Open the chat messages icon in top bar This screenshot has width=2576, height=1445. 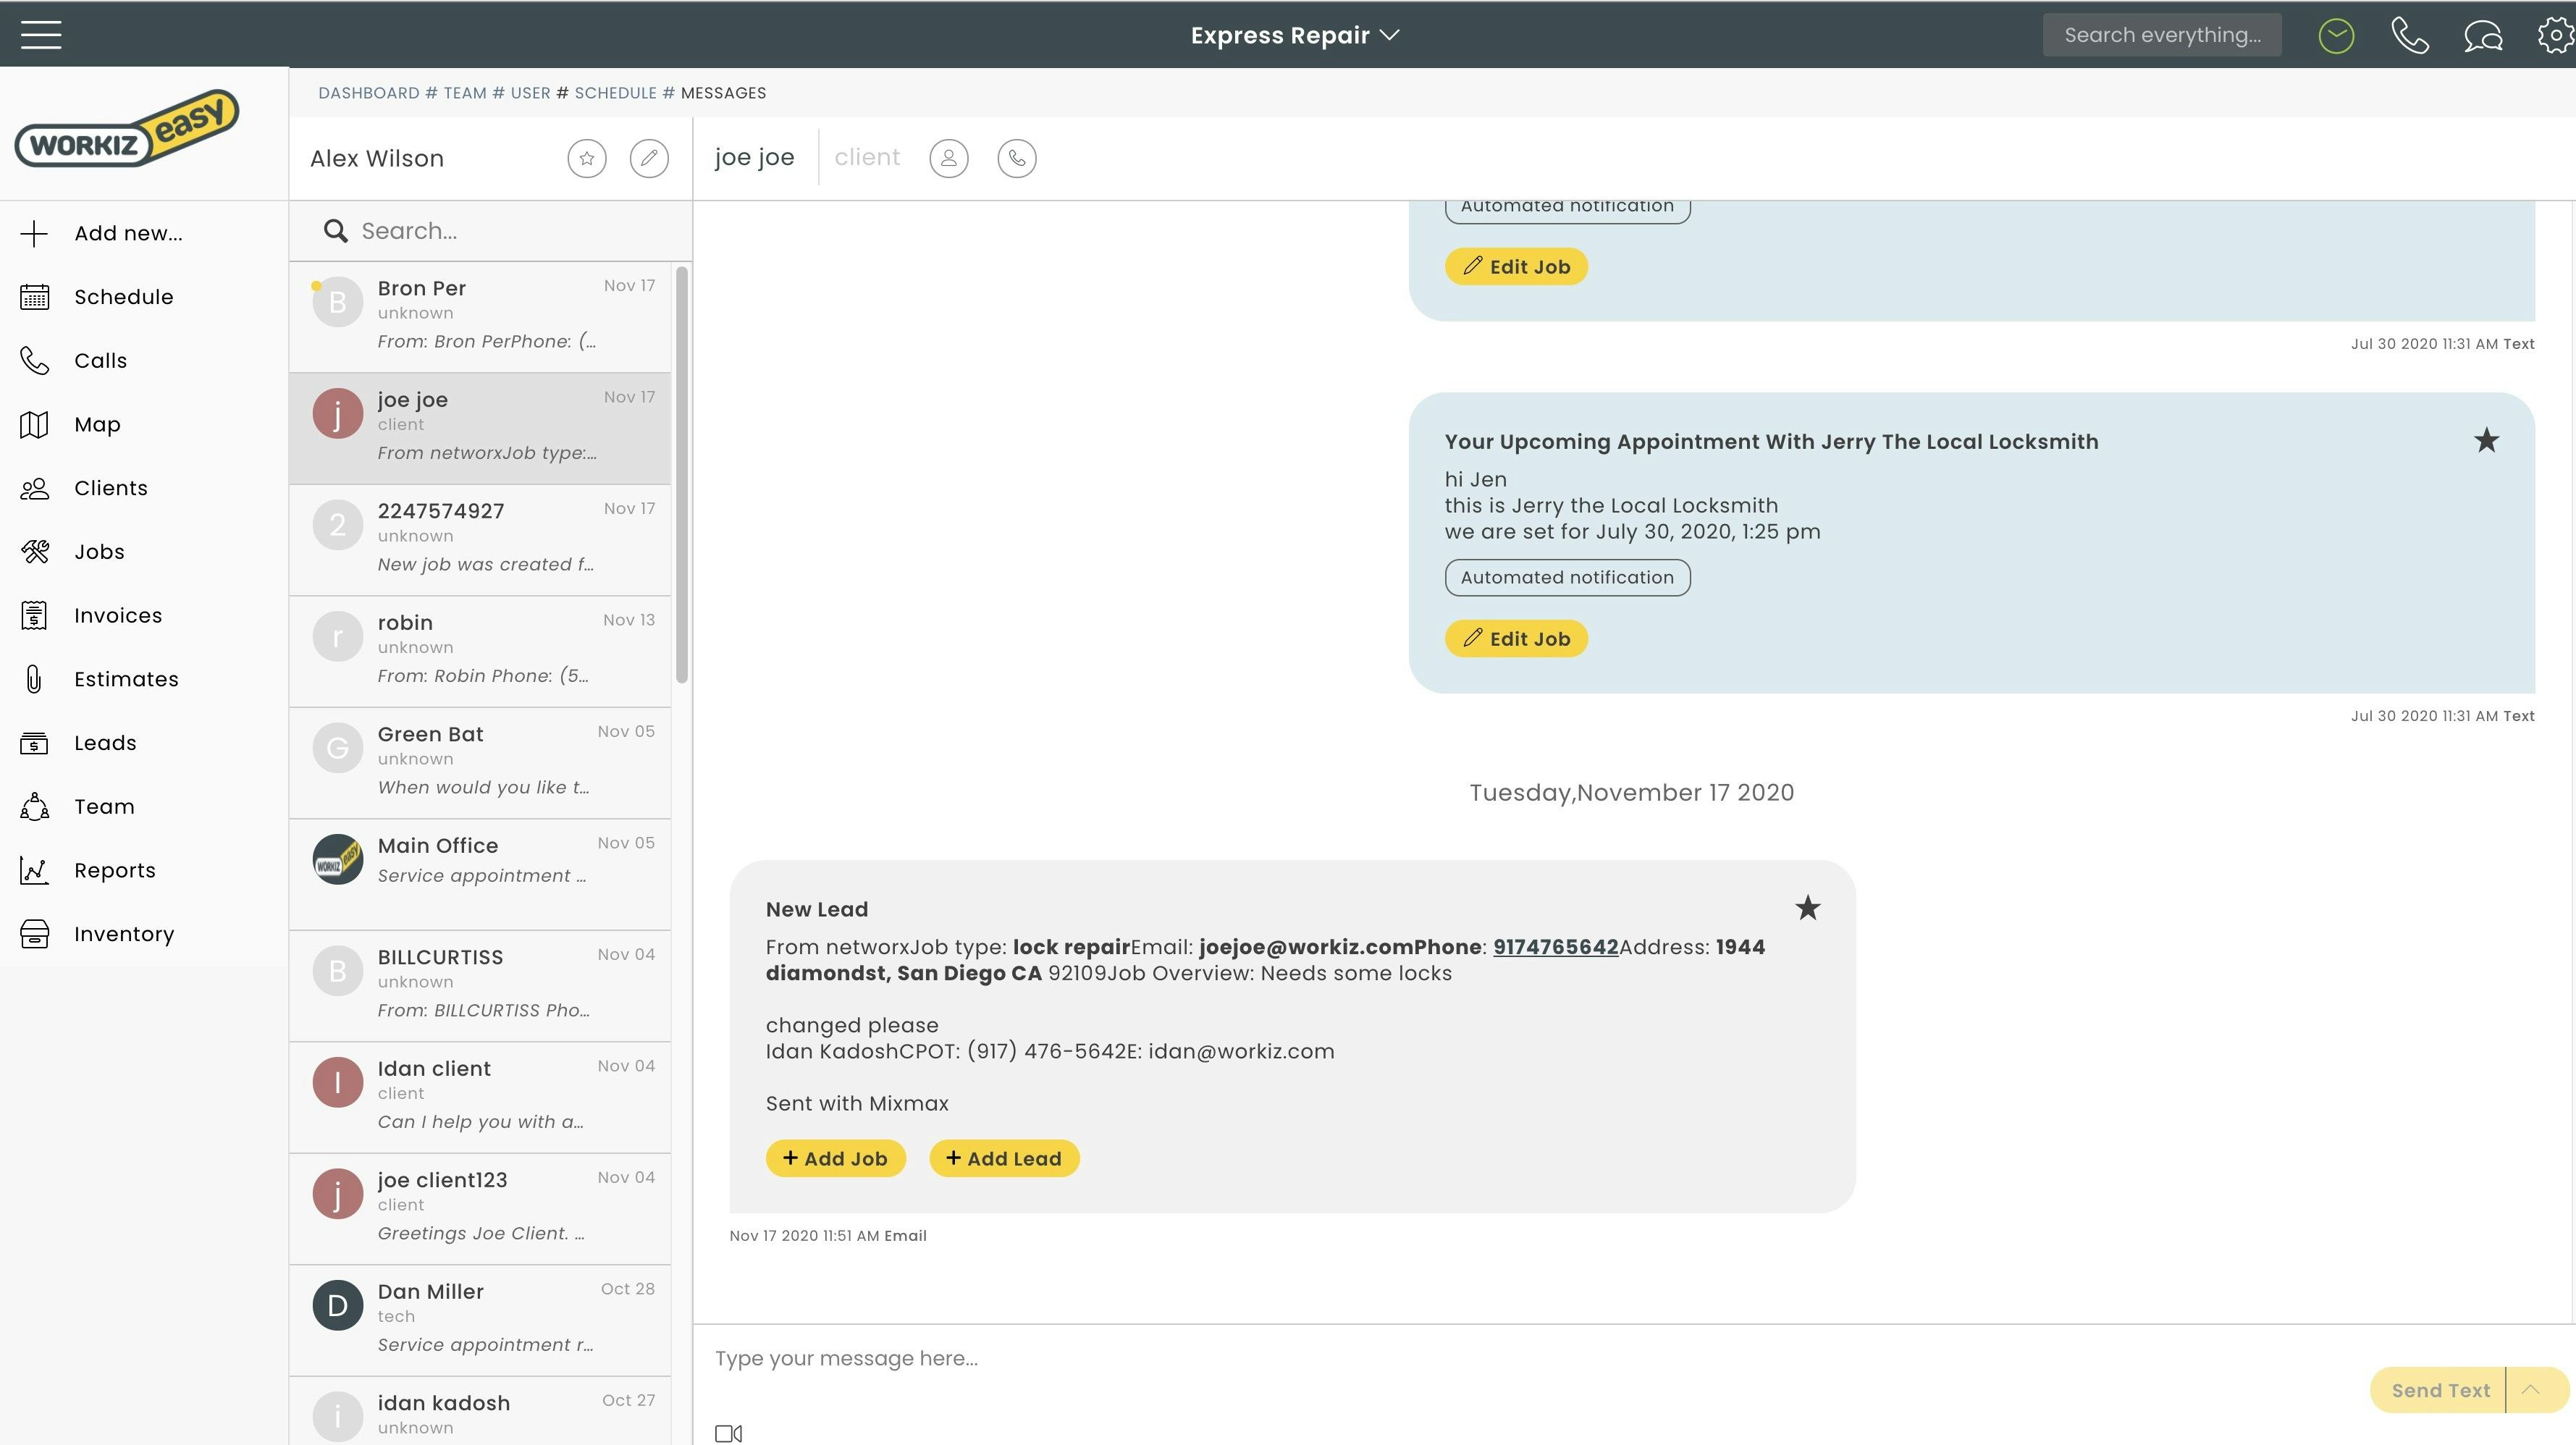(2483, 36)
